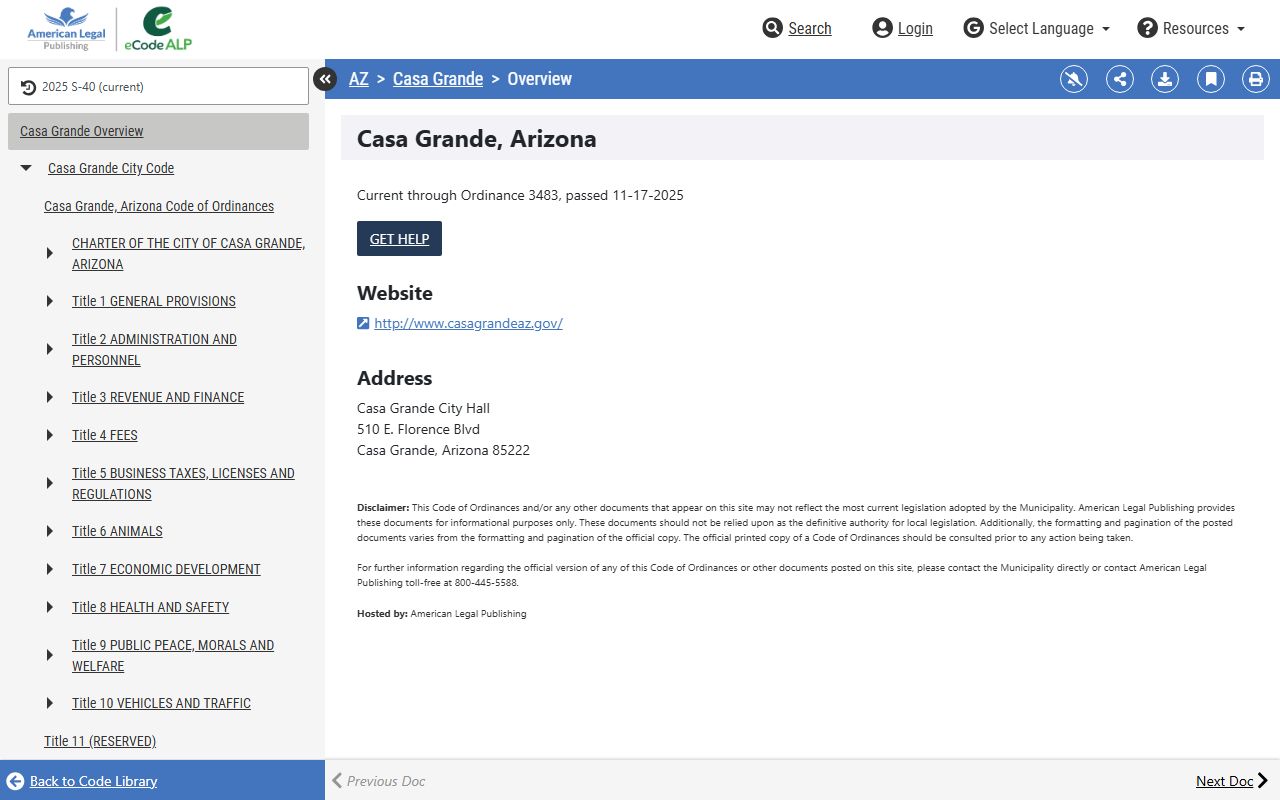
Task: Toggle the follow-changes bell icon
Action: click(1074, 79)
